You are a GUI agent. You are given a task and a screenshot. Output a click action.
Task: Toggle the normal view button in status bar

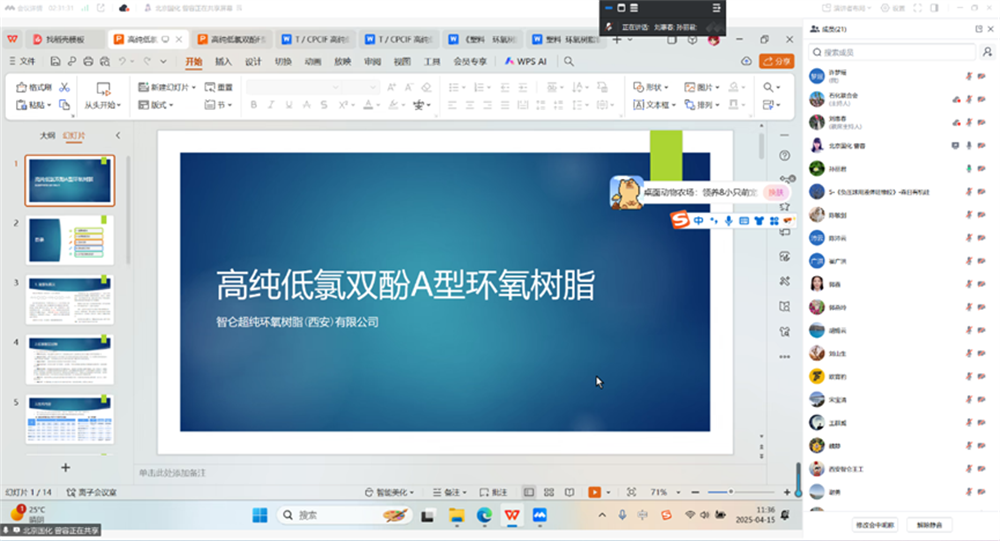(x=528, y=492)
